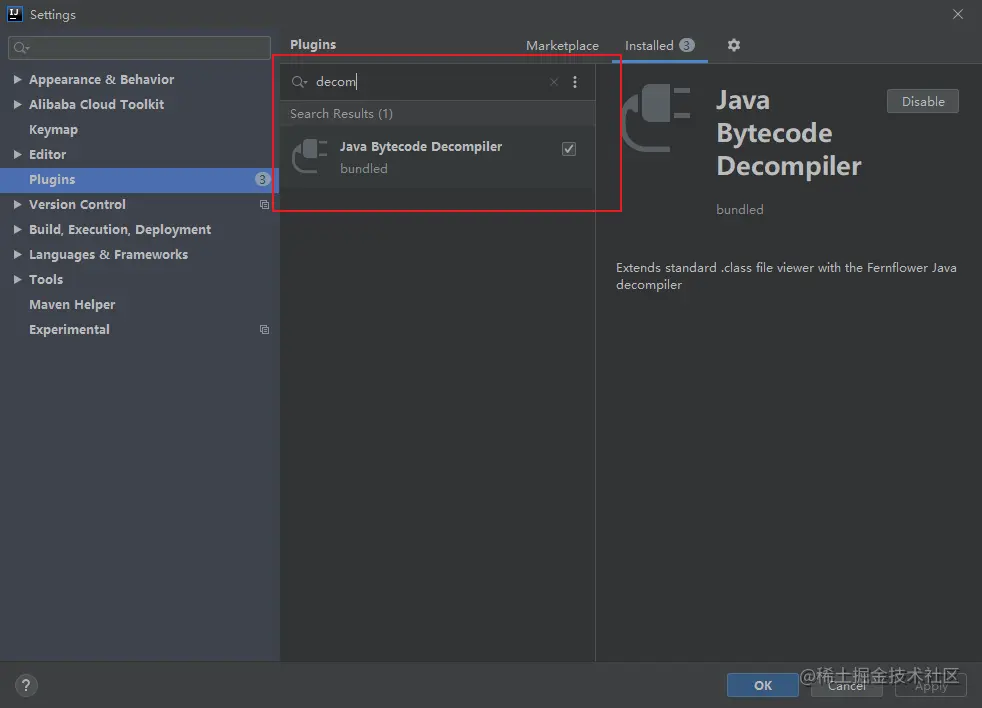Click the plugin settings gear icon
Viewport: 982px width, 708px height.
point(734,45)
